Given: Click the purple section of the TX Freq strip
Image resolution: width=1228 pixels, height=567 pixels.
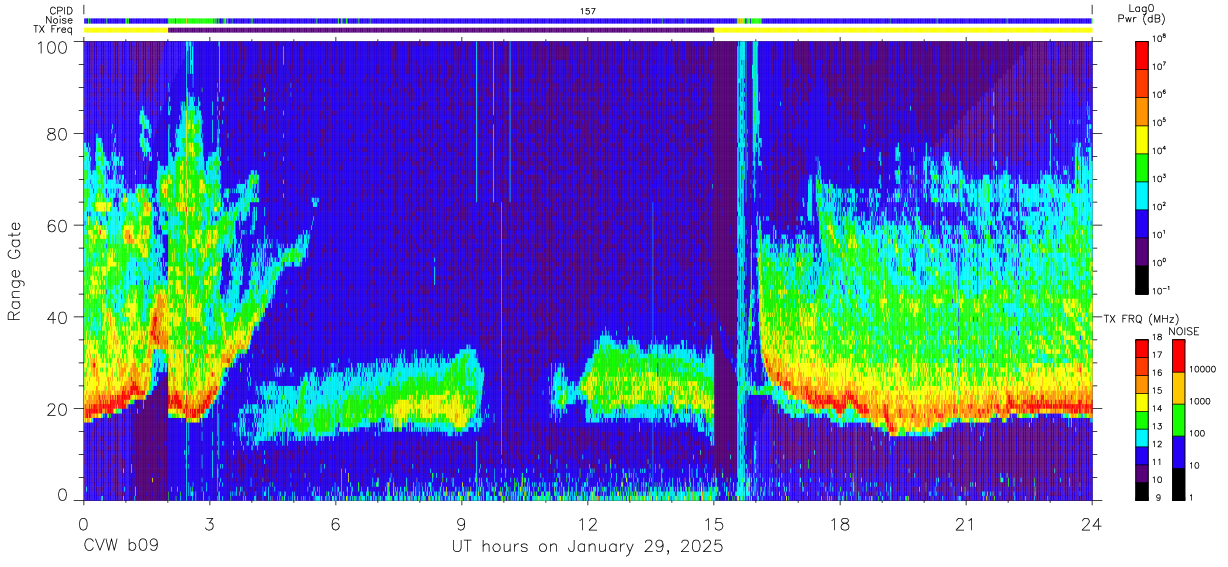Looking at the screenshot, I should tap(441, 30).
